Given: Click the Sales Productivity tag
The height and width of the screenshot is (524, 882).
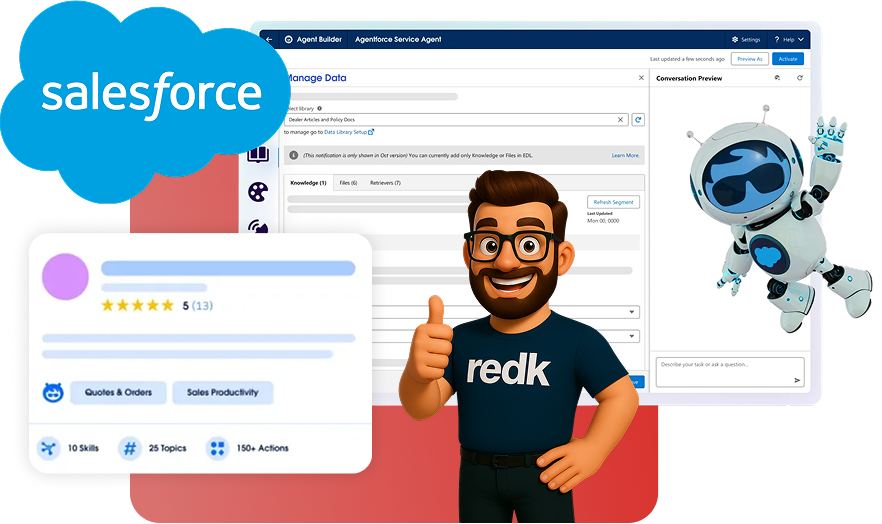Looking at the screenshot, I should pyautogui.click(x=223, y=392).
